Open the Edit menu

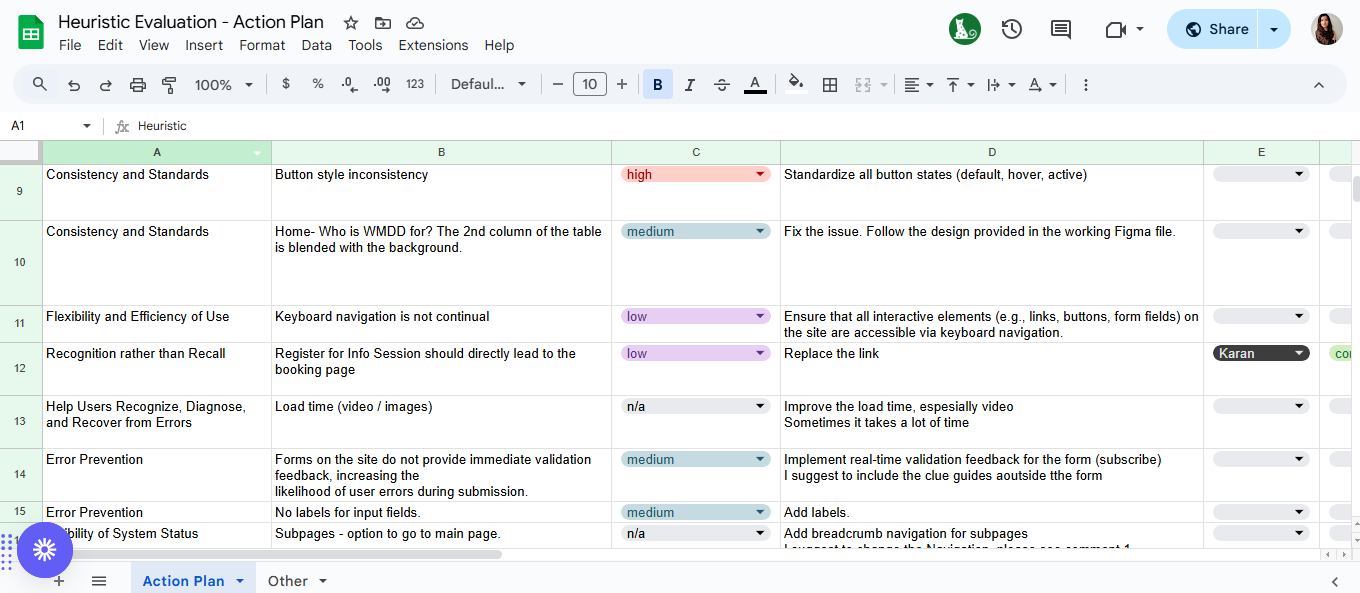(110, 45)
